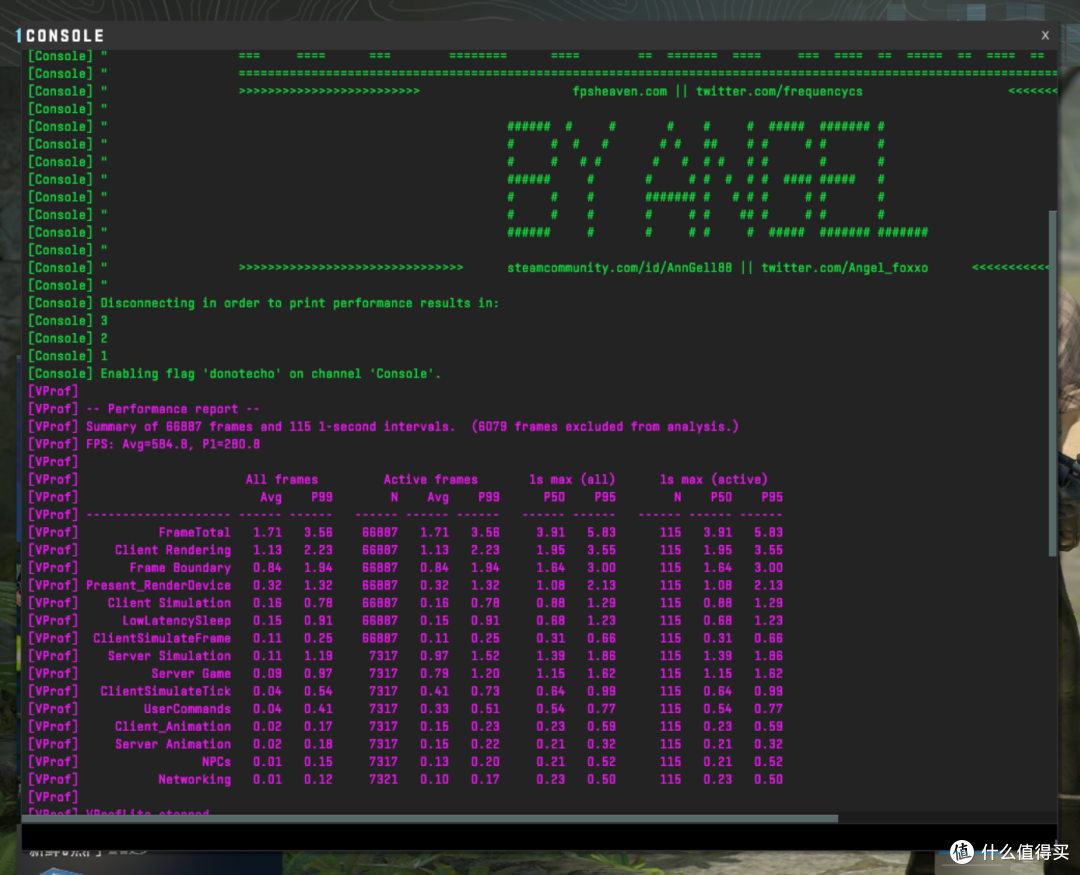The height and width of the screenshot is (875, 1080).
Task: Click the CONSOLE title label
Action: click(x=65, y=35)
